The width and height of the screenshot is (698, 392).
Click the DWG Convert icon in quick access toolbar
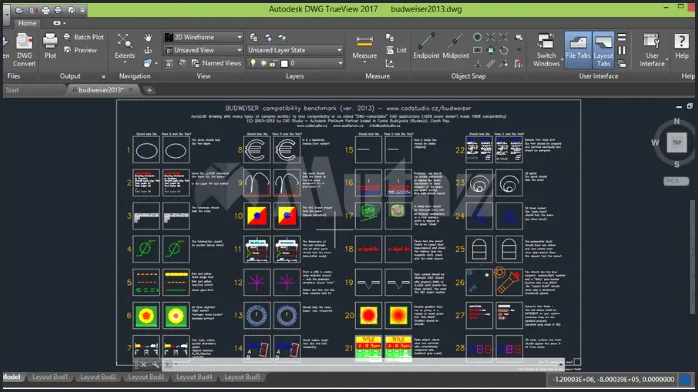[x=33, y=10]
